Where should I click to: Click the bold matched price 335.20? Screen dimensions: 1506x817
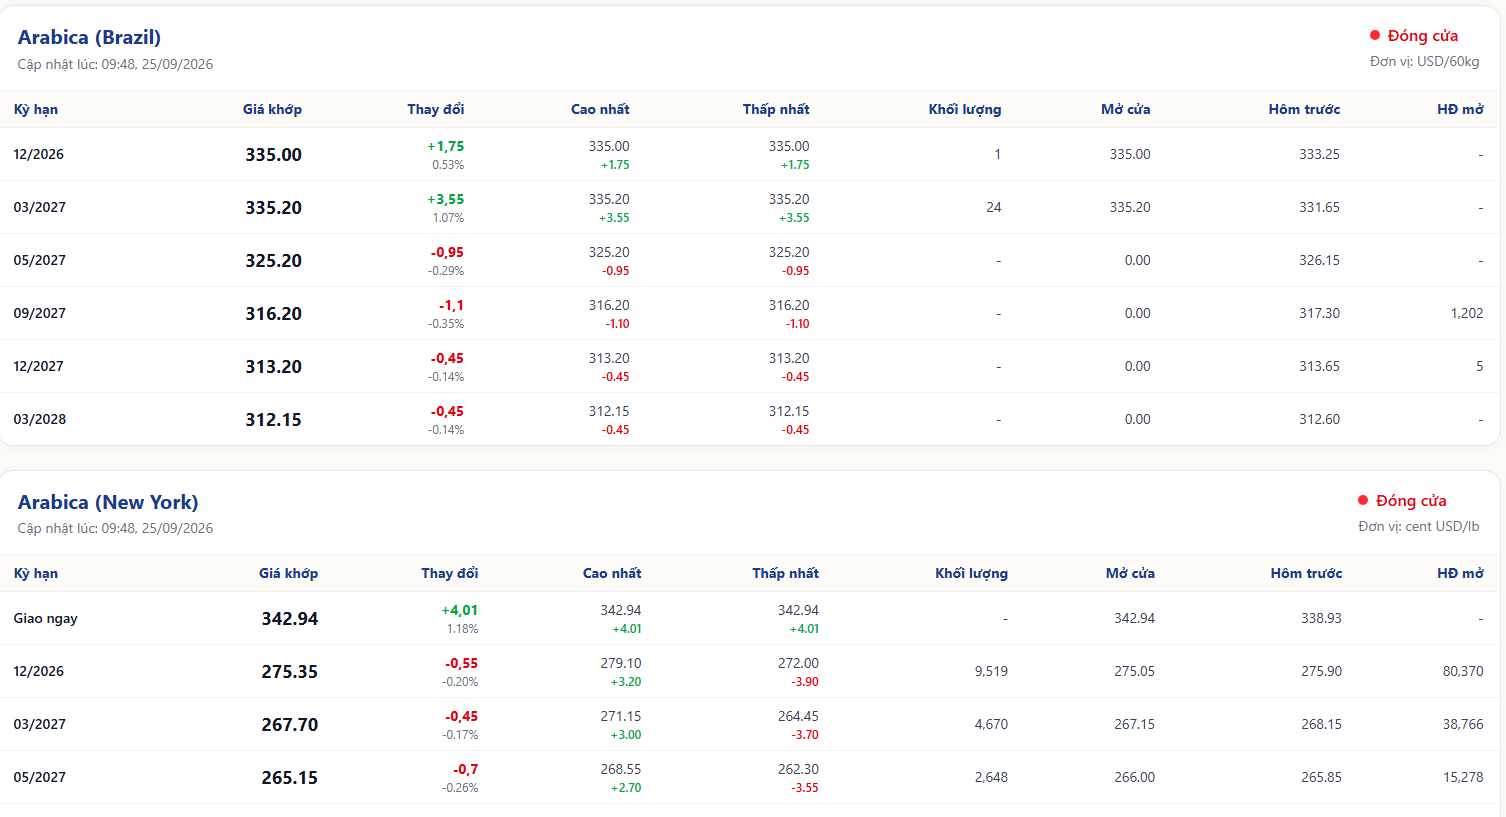[x=273, y=208]
